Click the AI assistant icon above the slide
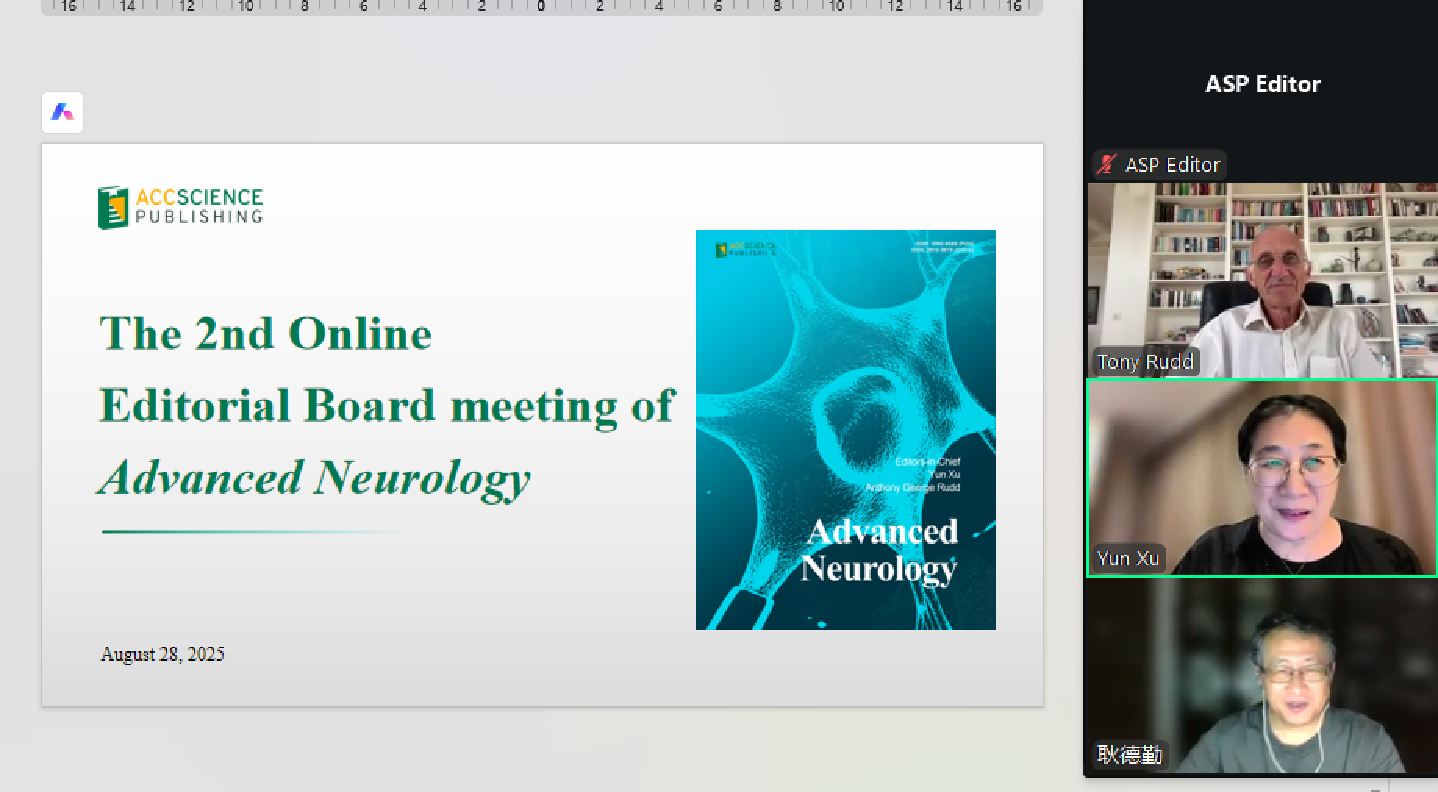 pos(62,112)
